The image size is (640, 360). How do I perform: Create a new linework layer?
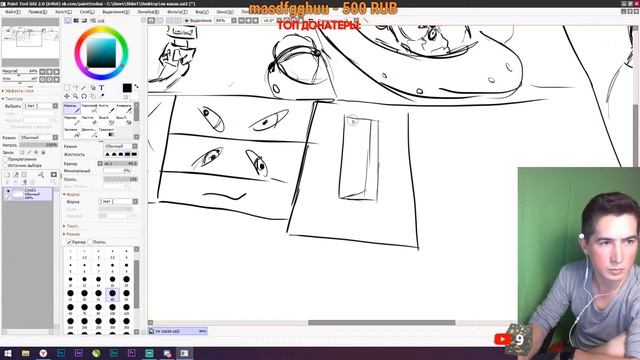(16, 174)
